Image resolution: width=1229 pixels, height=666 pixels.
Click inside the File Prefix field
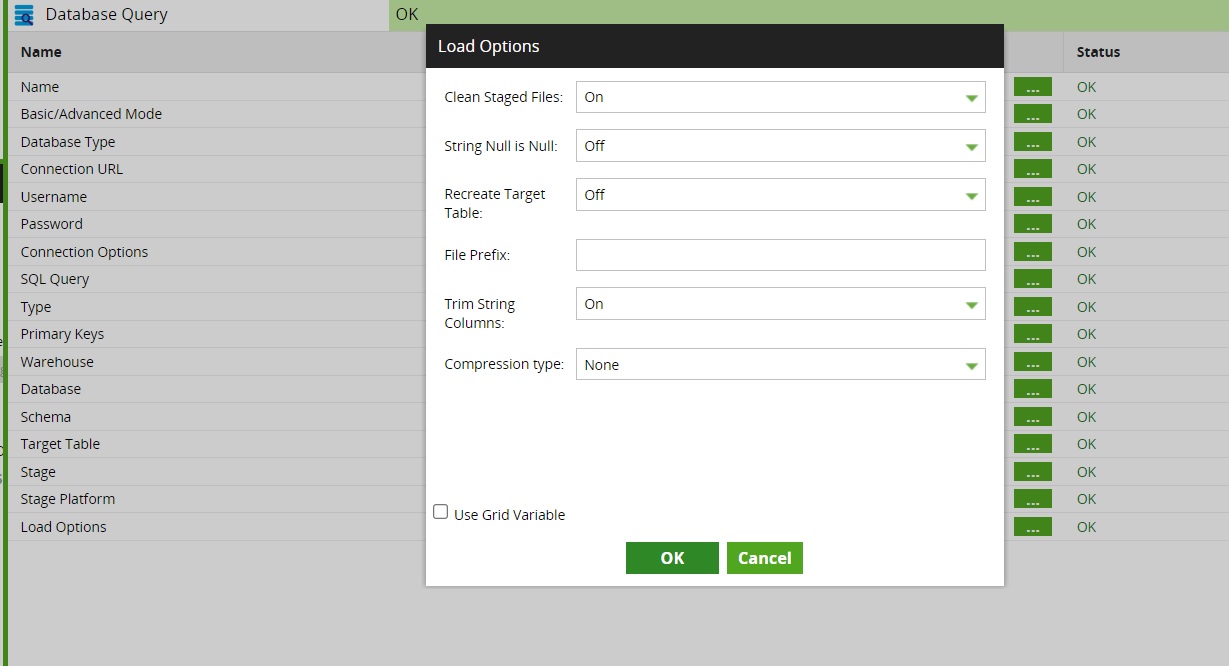click(780, 255)
